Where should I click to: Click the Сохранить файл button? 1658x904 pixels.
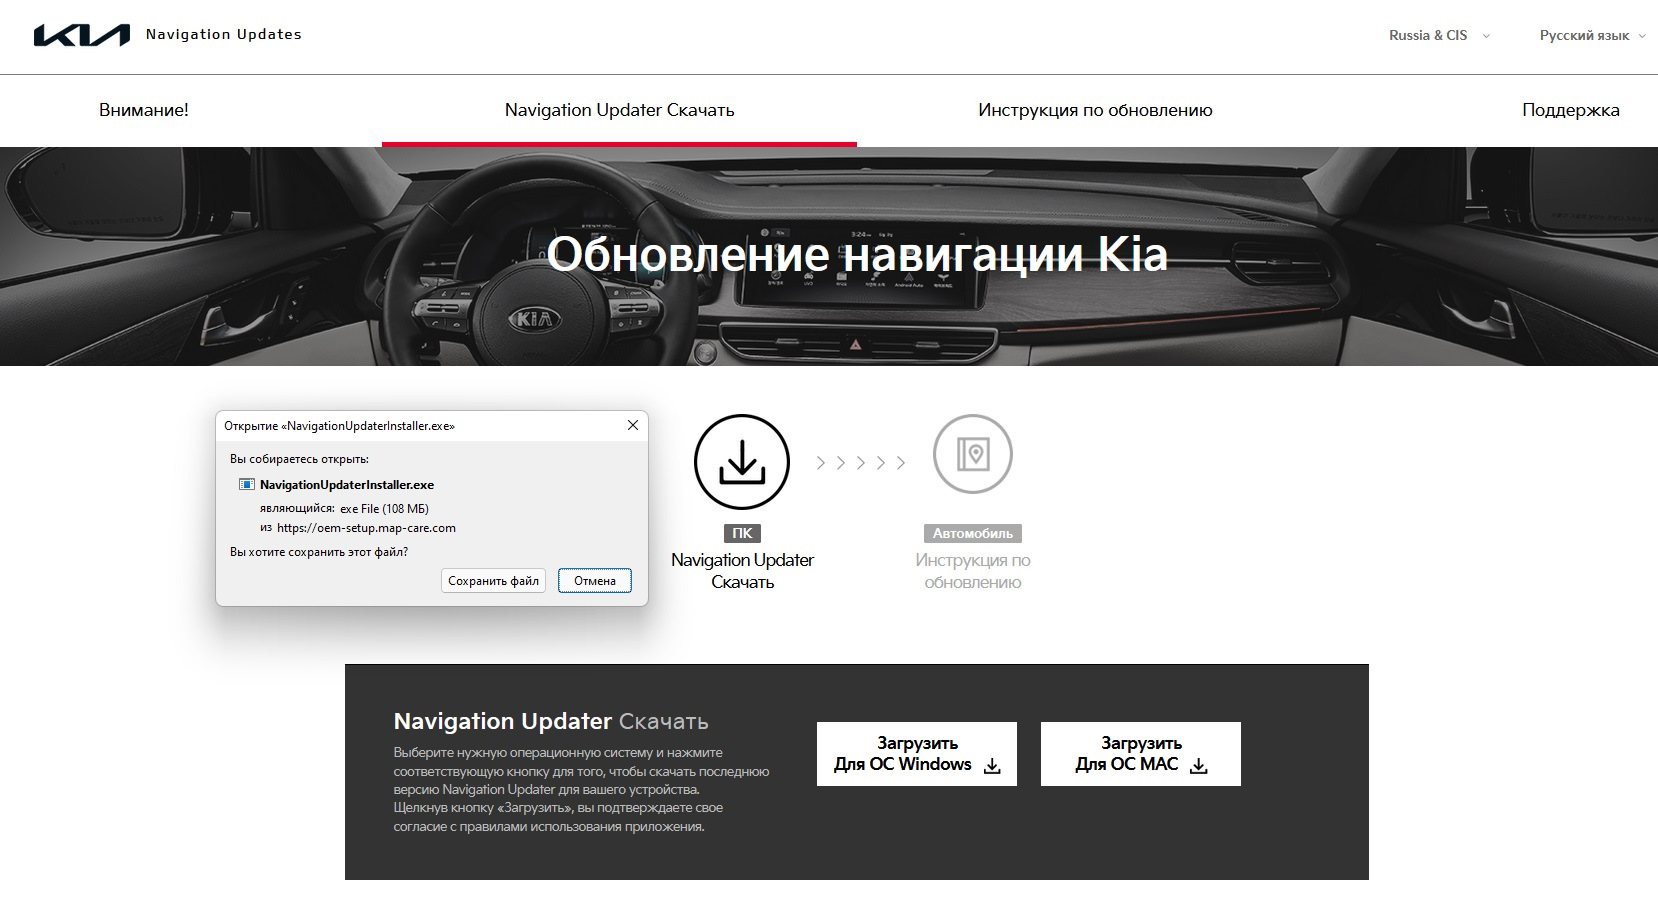493,581
